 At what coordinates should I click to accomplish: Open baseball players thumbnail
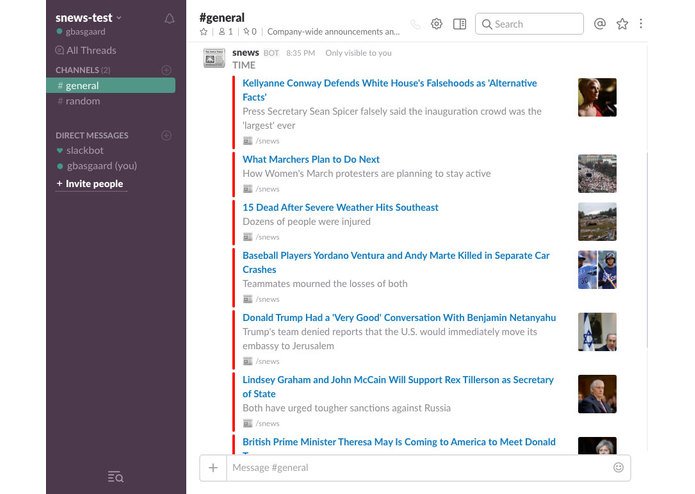pos(597,270)
